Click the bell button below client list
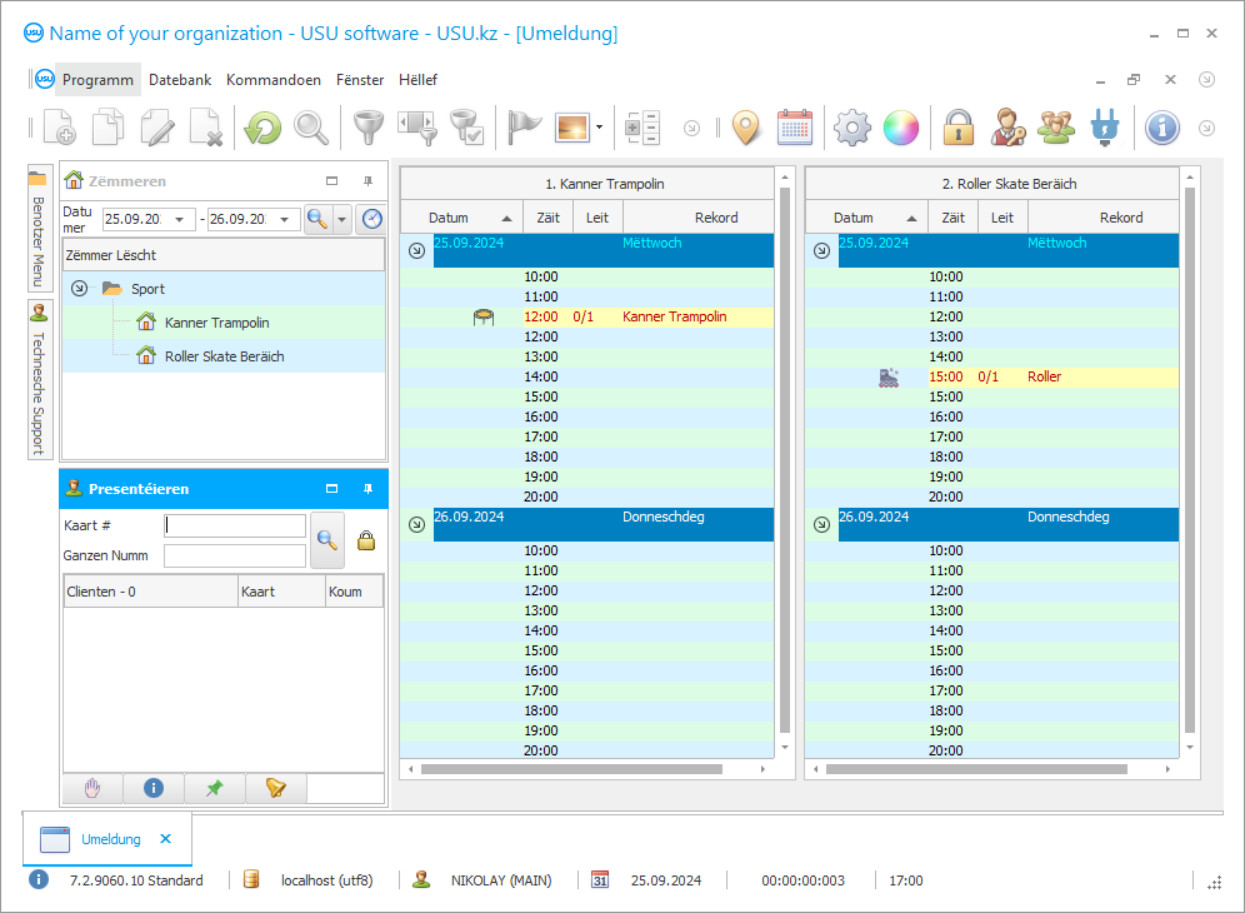Viewport: 1245px width, 913px height. pos(276,788)
